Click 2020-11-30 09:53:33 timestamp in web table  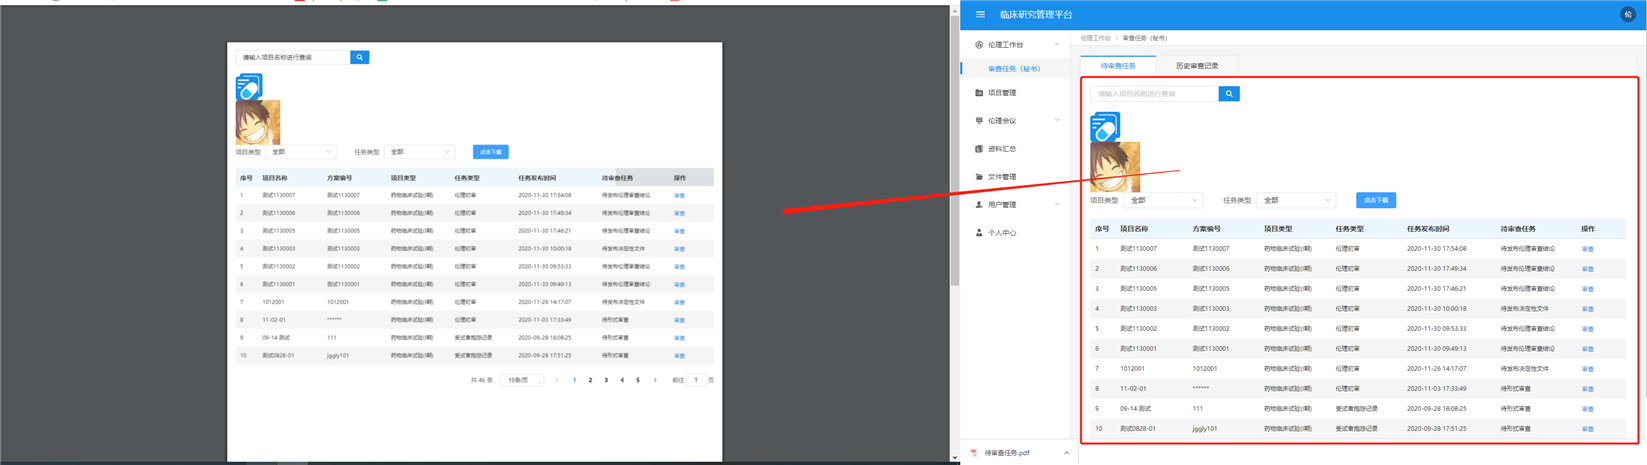pos(1437,329)
